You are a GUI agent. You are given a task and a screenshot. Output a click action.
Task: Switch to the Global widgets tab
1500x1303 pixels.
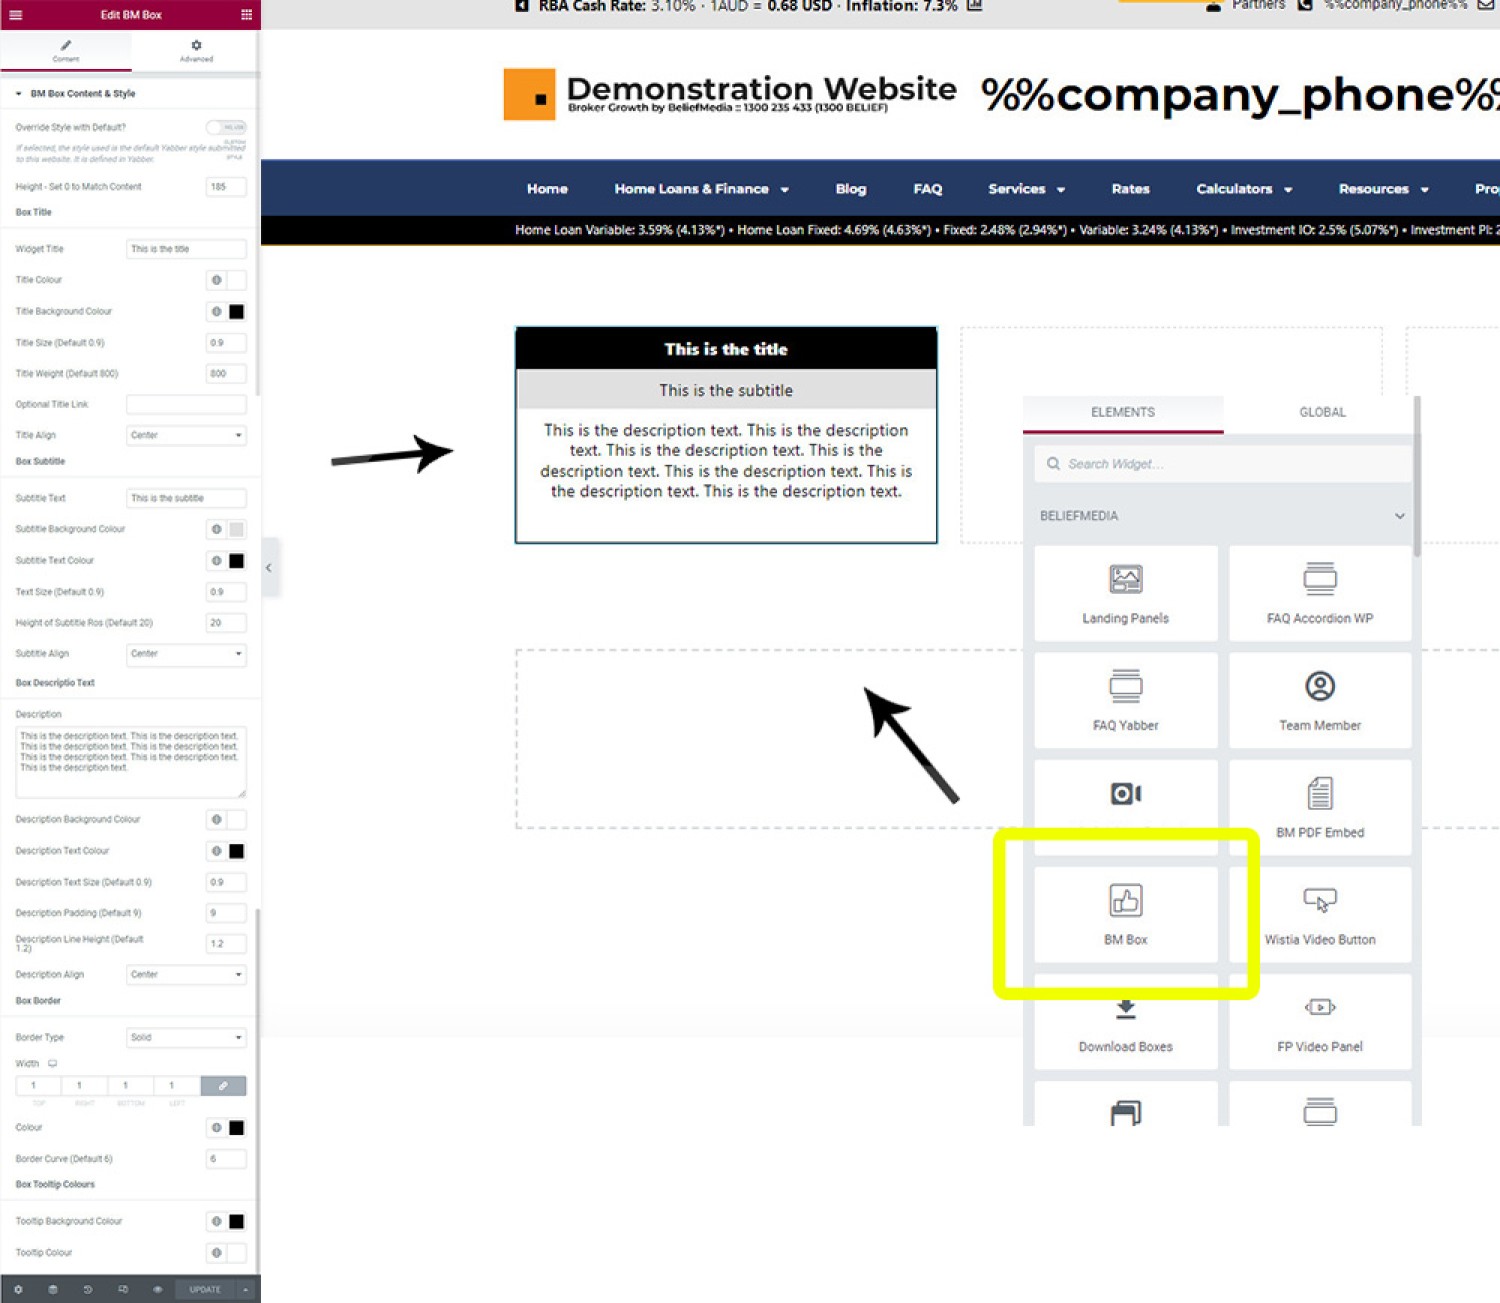pos(1321,412)
